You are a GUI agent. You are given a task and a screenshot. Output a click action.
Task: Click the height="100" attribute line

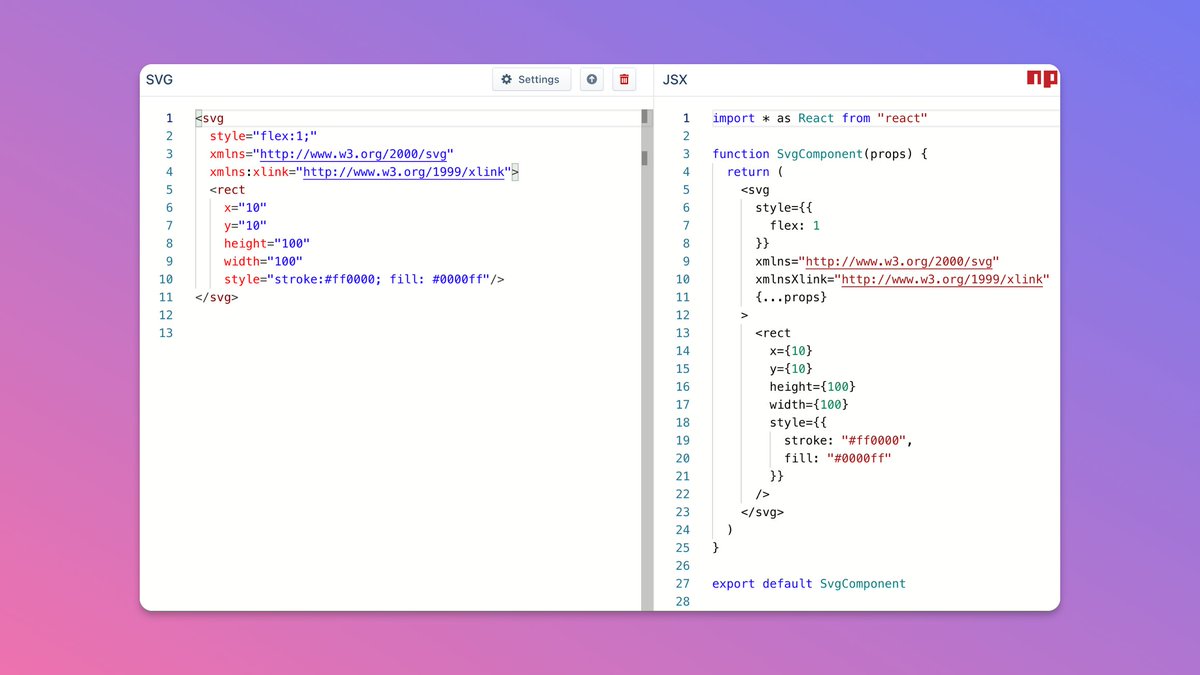(x=267, y=244)
